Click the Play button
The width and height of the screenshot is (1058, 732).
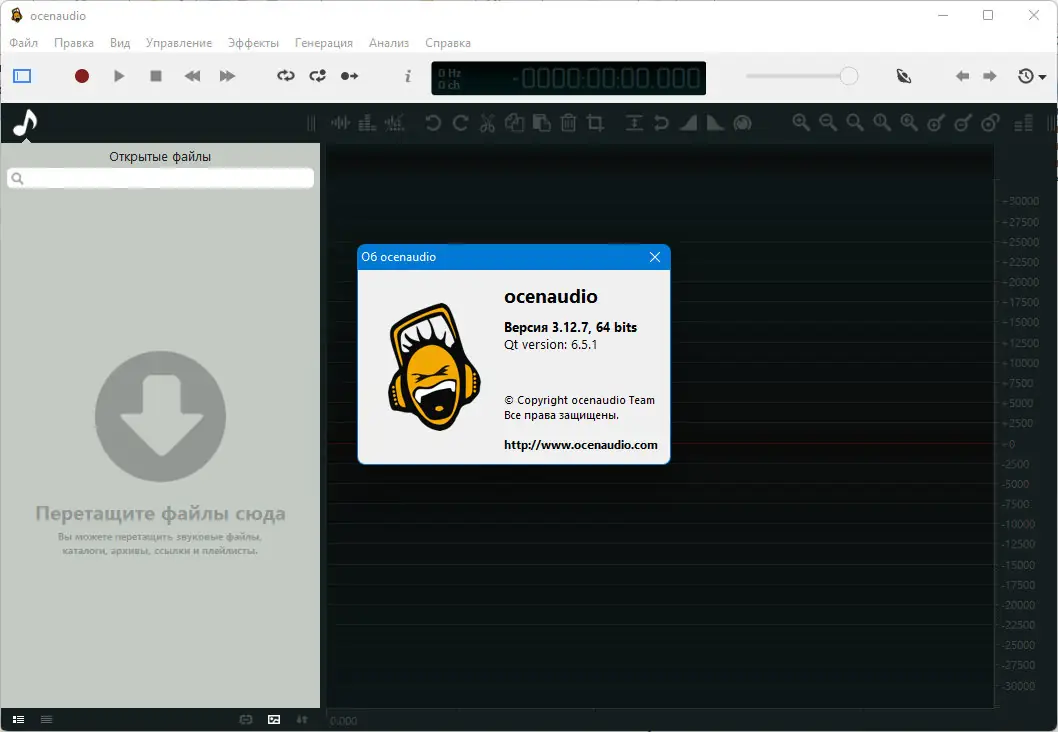(119, 76)
